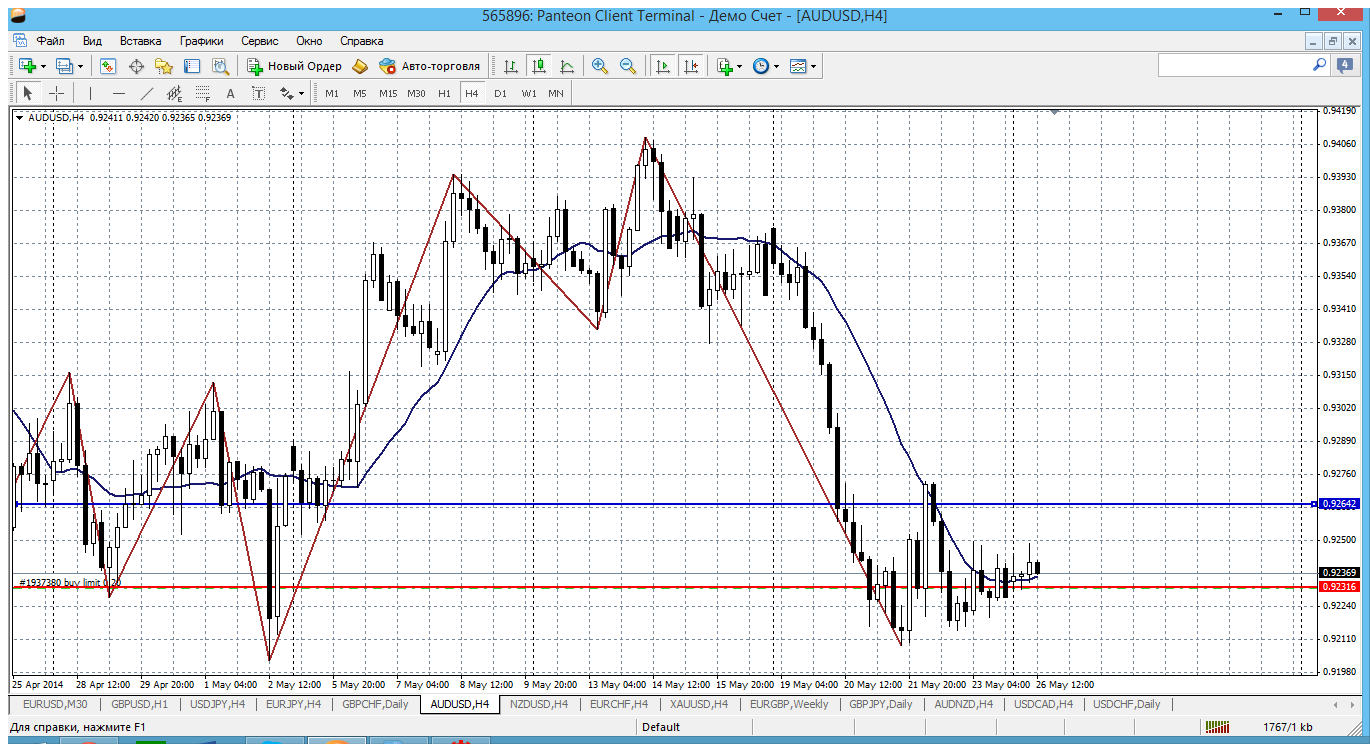This screenshot has width=1370, height=744.
Task: Click the search input field
Action: click(x=1233, y=65)
